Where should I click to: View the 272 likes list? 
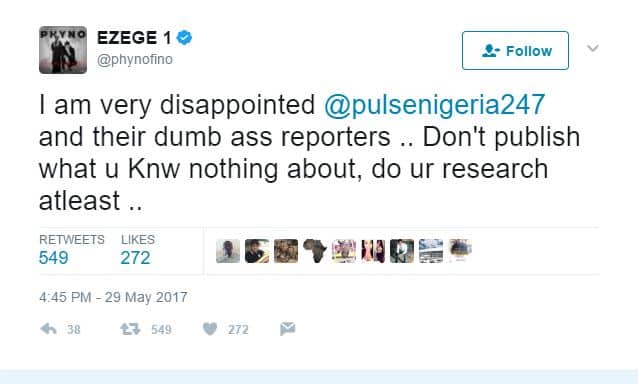(138, 250)
